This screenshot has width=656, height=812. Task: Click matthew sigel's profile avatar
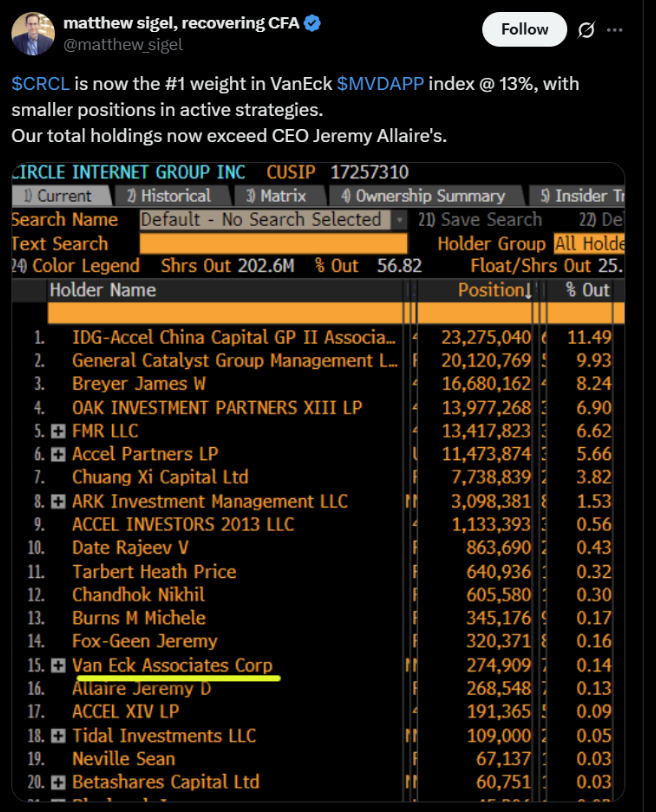click(33, 32)
